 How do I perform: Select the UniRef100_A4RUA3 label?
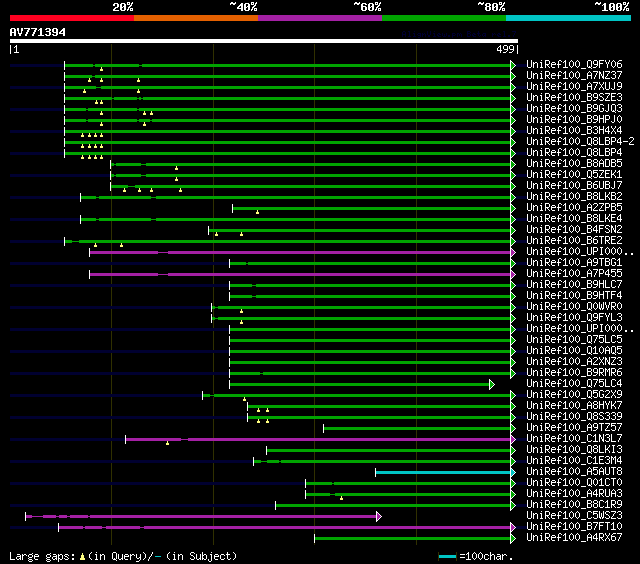point(574,494)
